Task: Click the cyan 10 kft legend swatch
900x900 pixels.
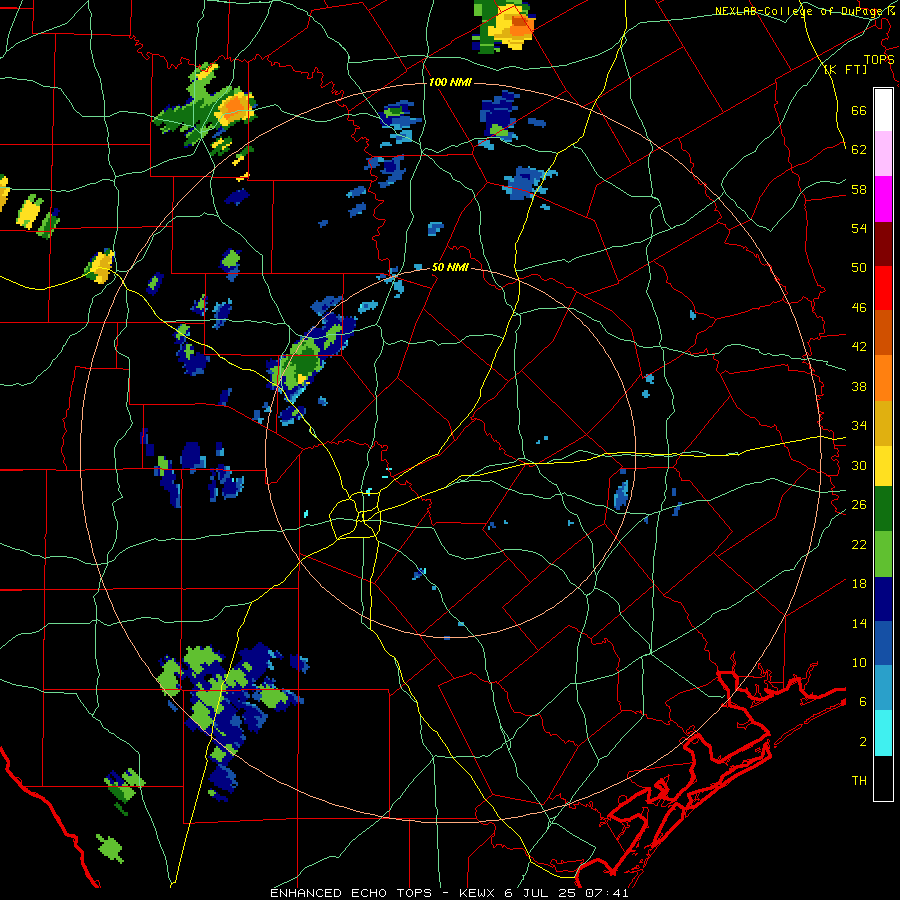Action: 883,733
